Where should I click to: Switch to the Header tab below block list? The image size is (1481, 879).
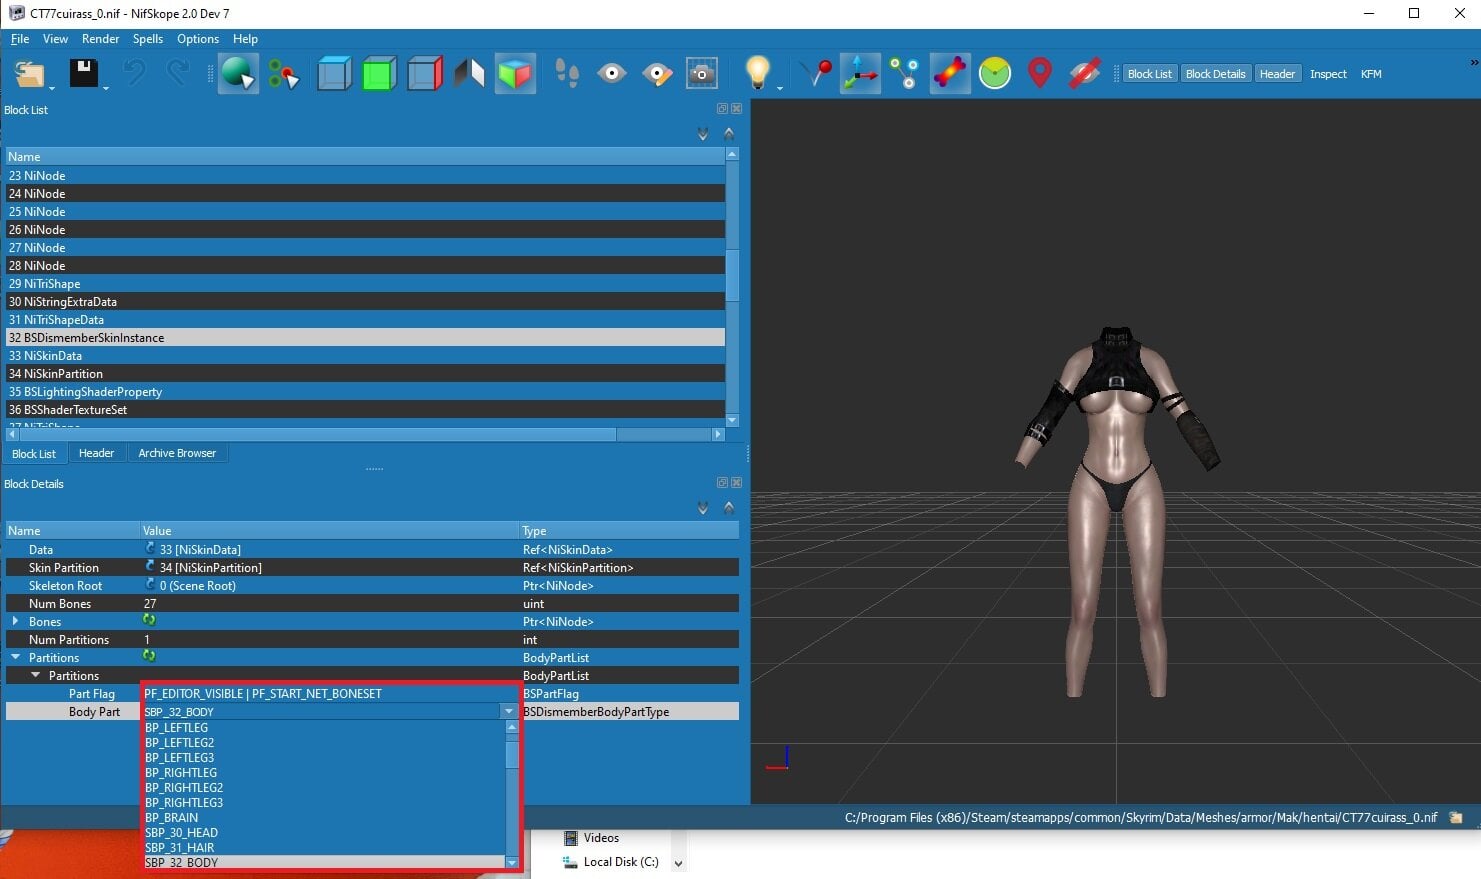[96, 453]
